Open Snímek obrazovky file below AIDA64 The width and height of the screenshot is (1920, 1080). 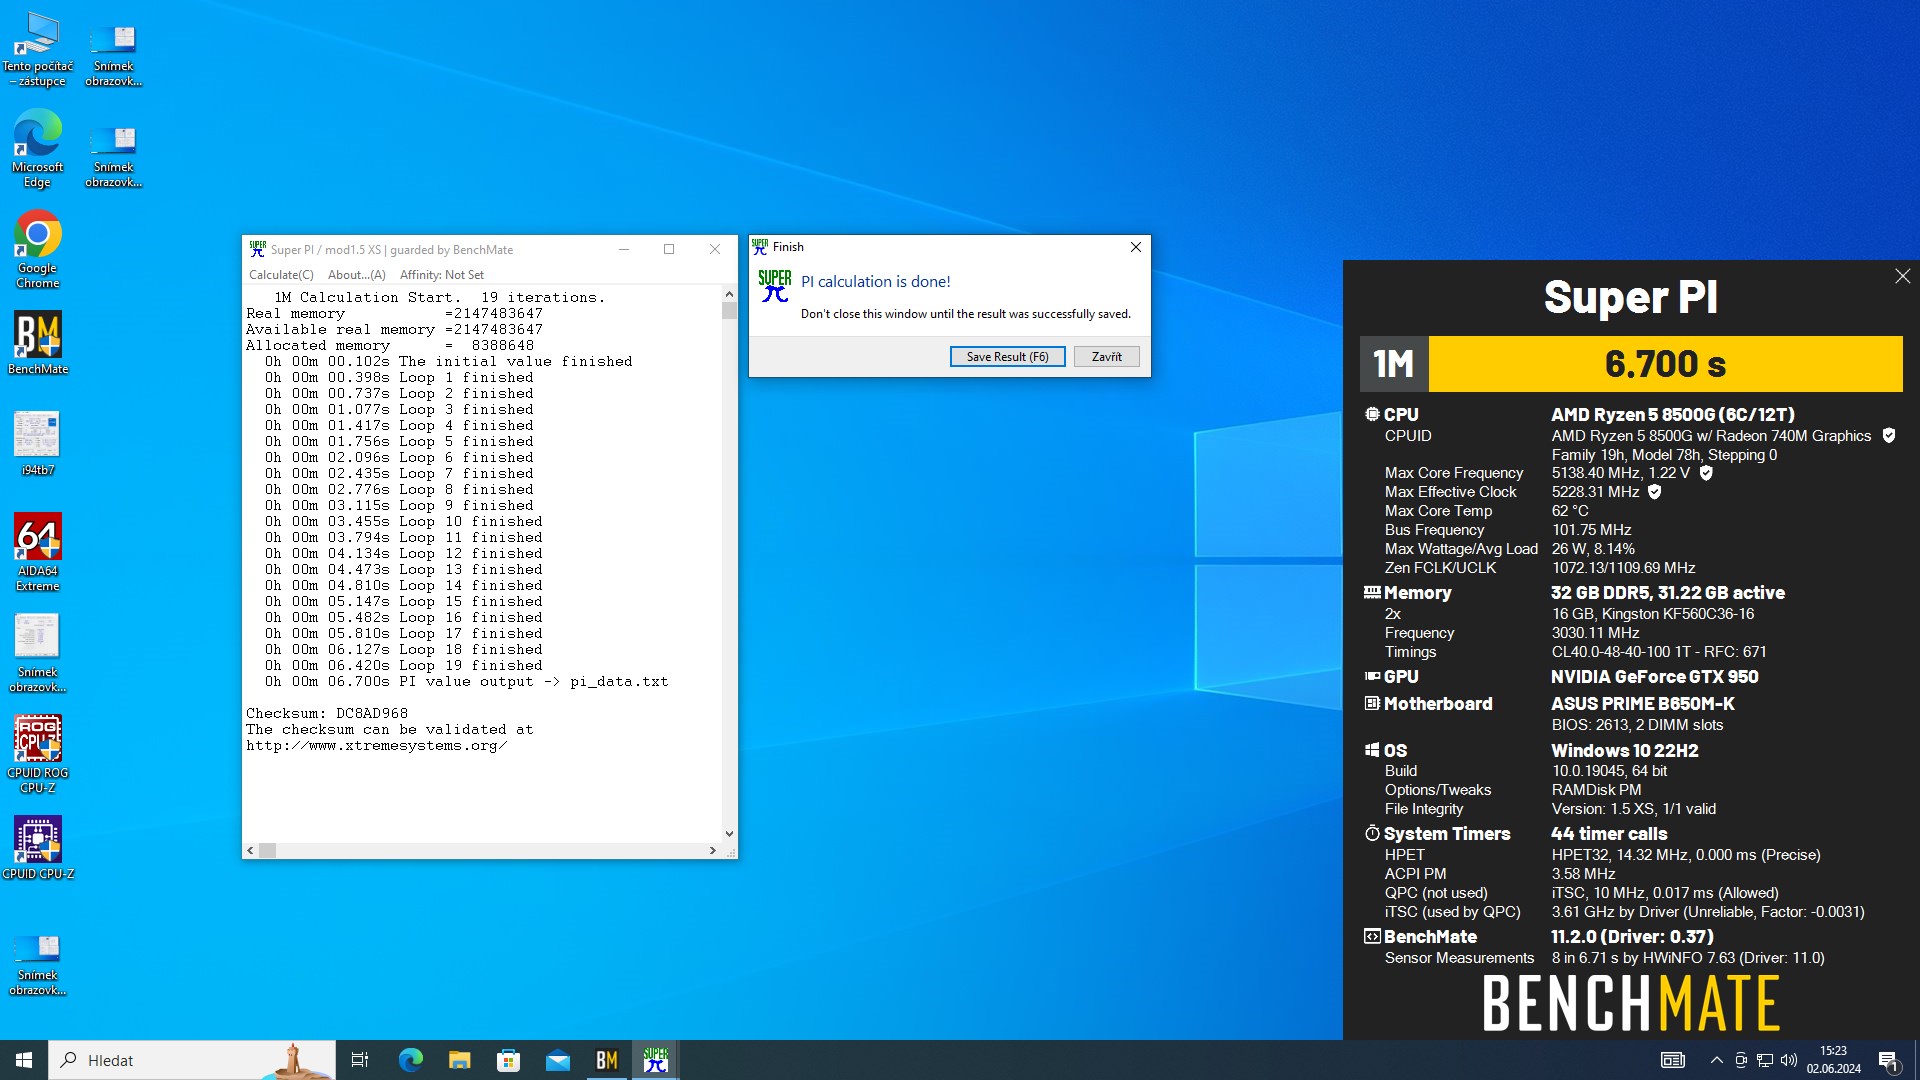pos(38,653)
